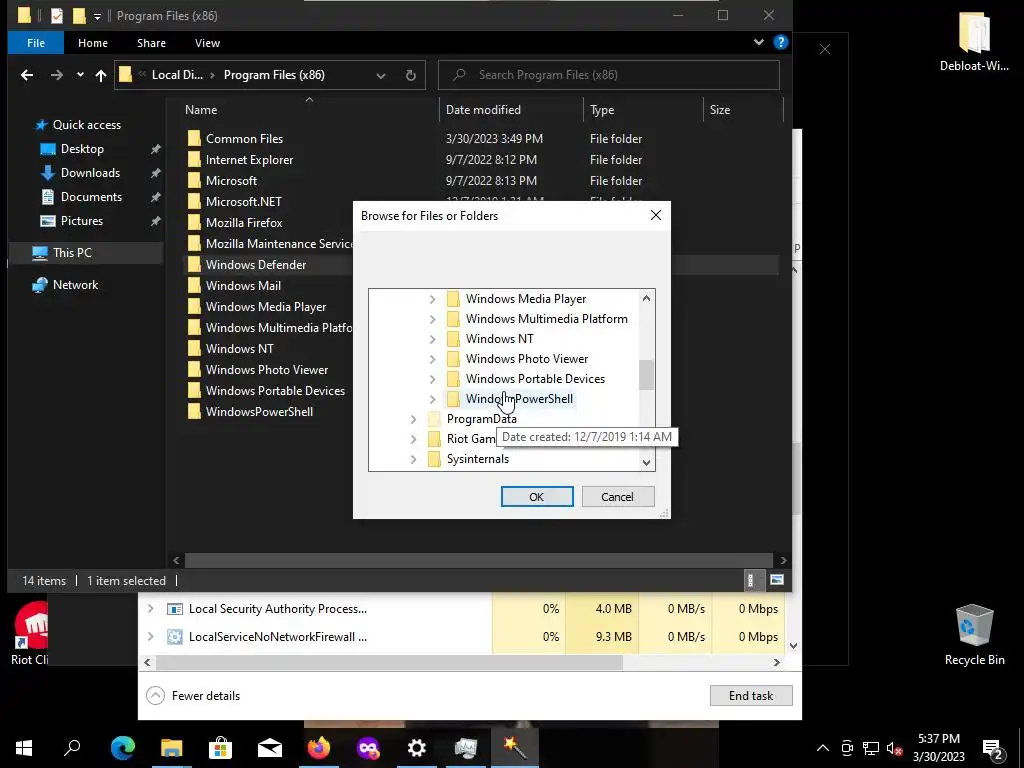Expand LocalServiceNoNetworkFirewall process row
Image resolution: width=1024 pixels, height=768 pixels.
click(x=151, y=637)
